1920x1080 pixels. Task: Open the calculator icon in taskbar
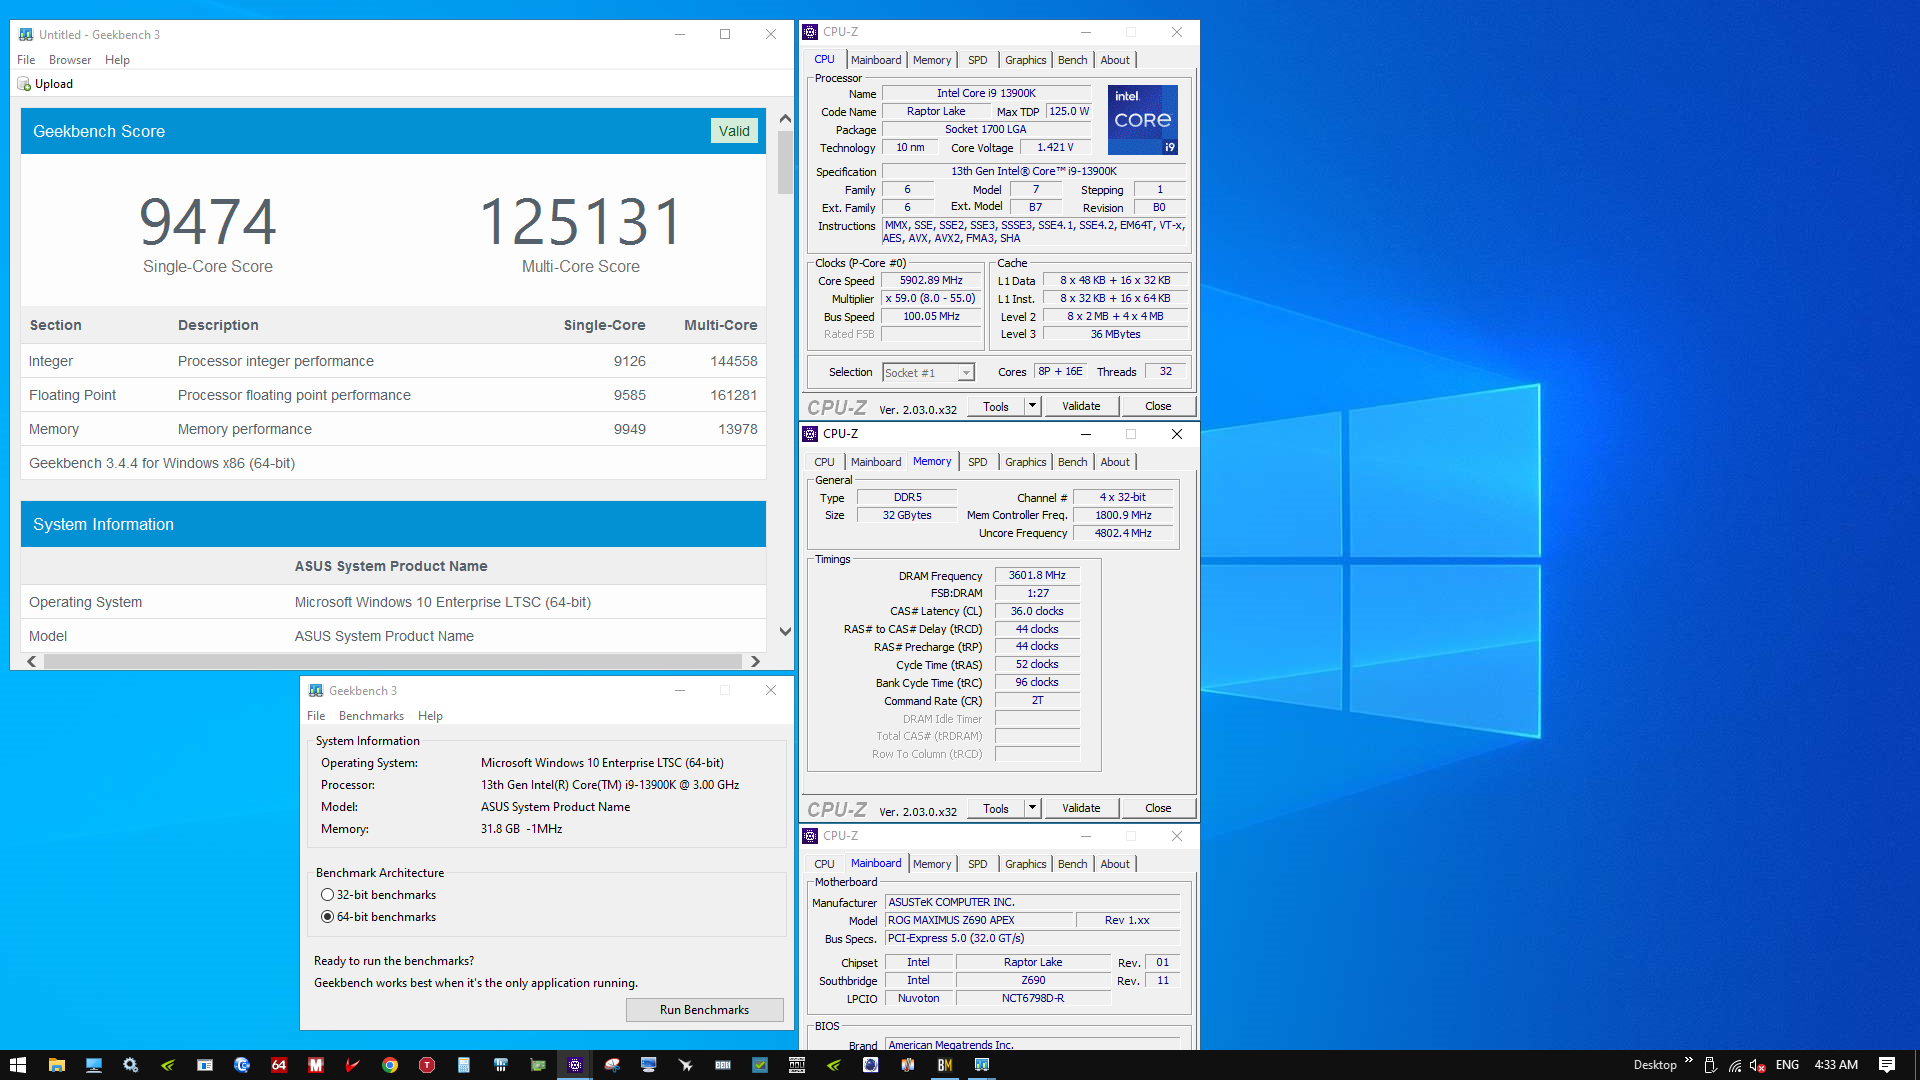[x=464, y=1065]
